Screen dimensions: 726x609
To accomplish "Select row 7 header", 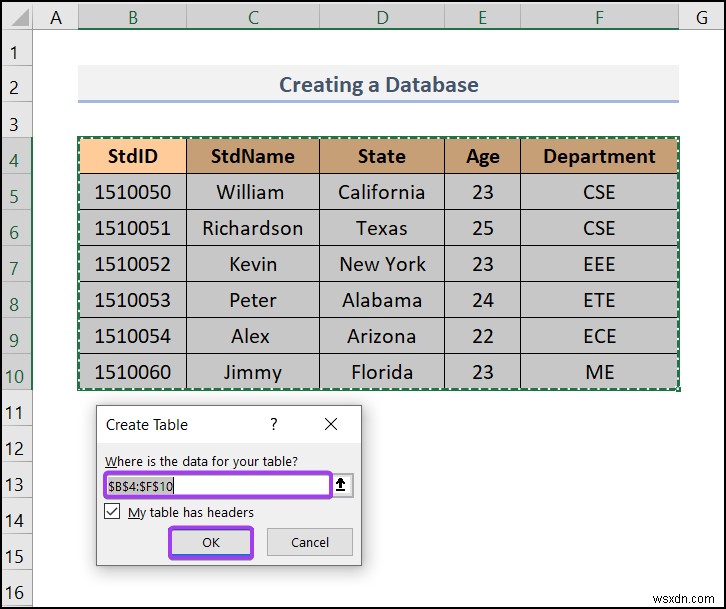I will pyautogui.click(x=17, y=264).
